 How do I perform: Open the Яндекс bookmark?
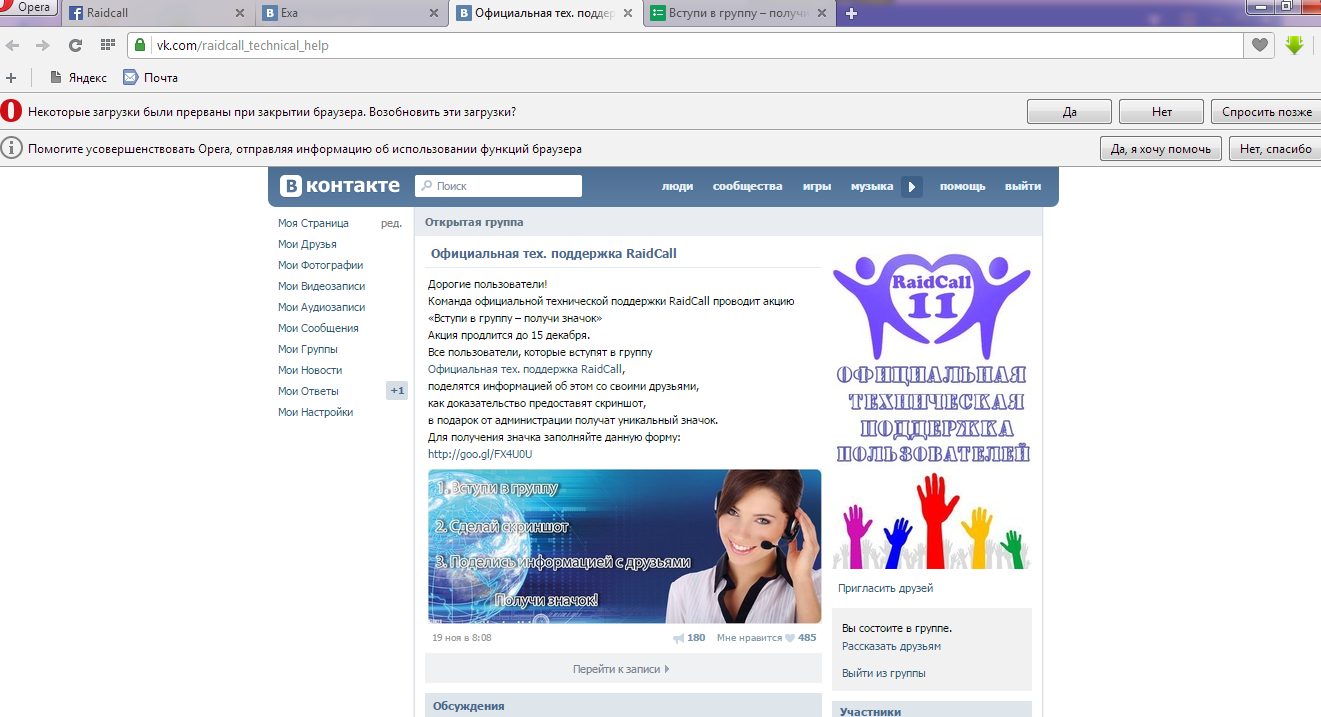coord(79,77)
